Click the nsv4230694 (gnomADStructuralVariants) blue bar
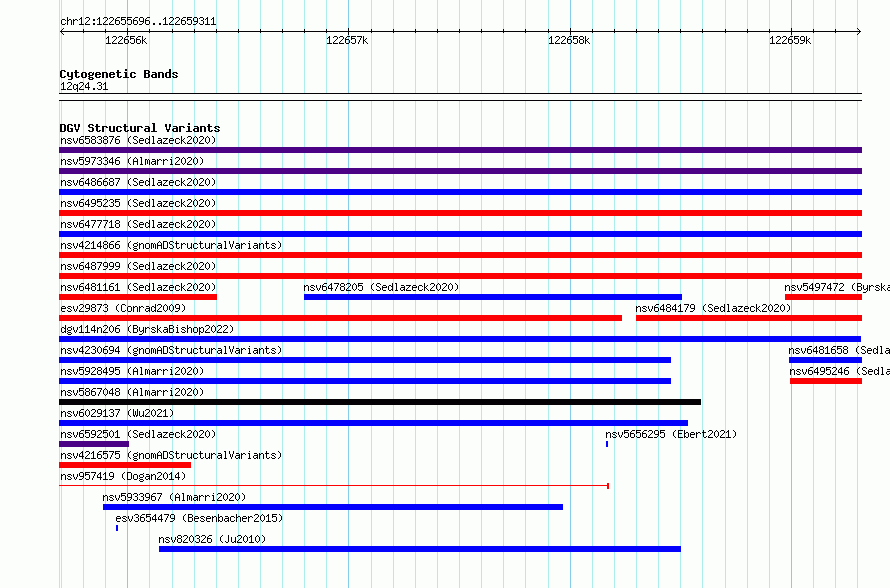This screenshot has width=890, height=588. [x=365, y=360]
